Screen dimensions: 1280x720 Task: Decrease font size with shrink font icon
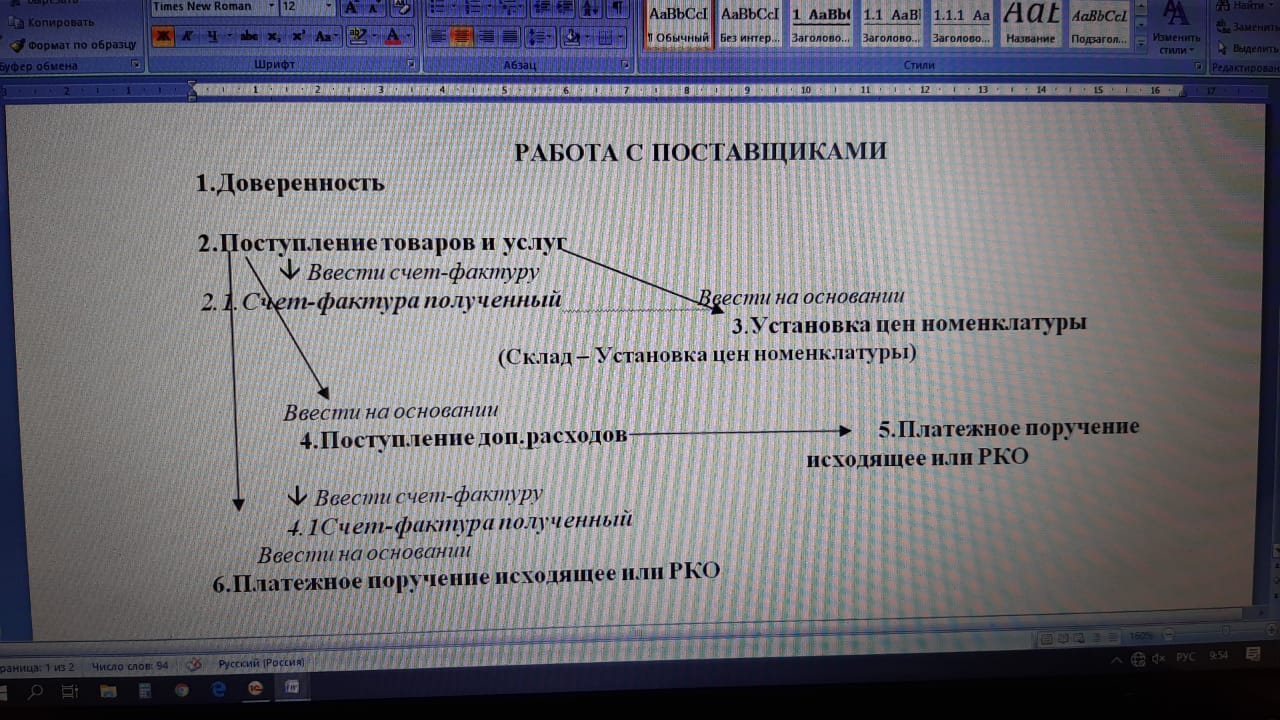(374, 7)
